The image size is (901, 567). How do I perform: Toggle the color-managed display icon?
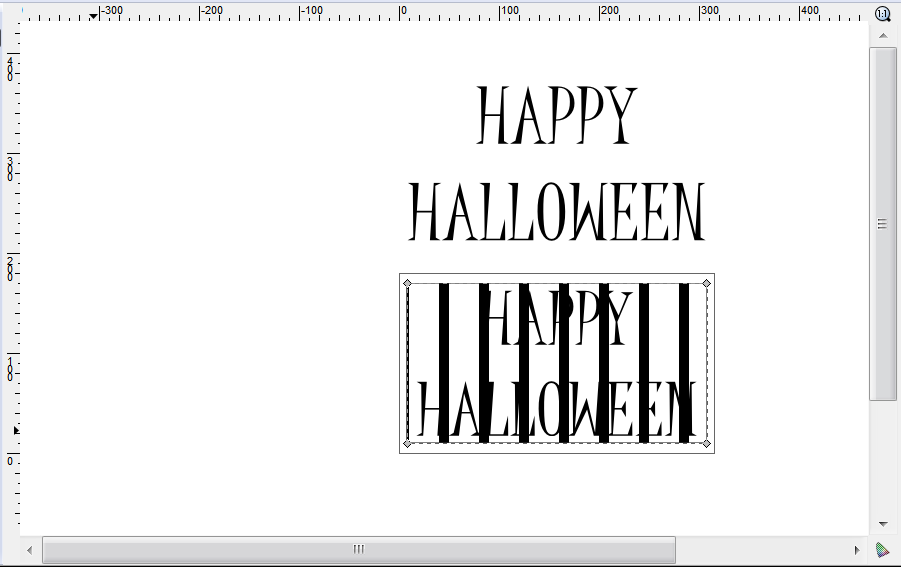click(x=882, y=549)
